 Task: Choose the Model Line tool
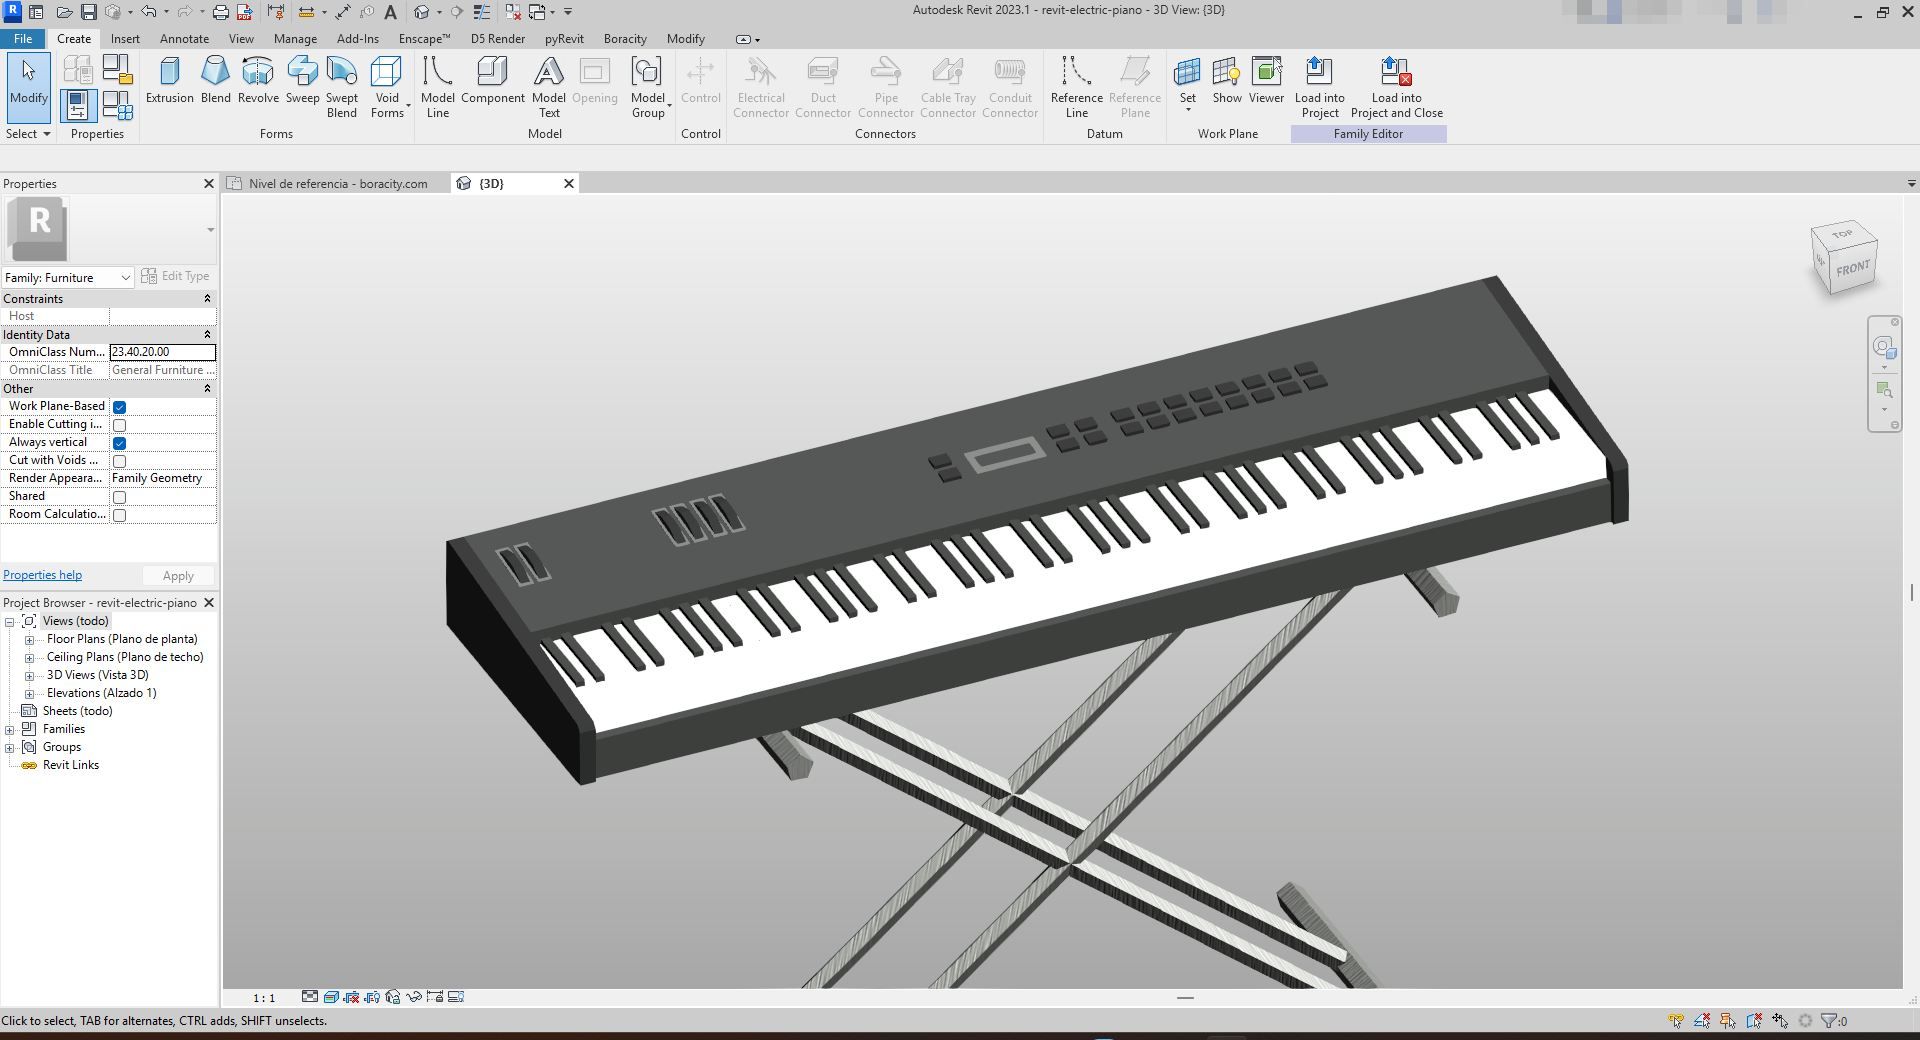click(437, 87)
